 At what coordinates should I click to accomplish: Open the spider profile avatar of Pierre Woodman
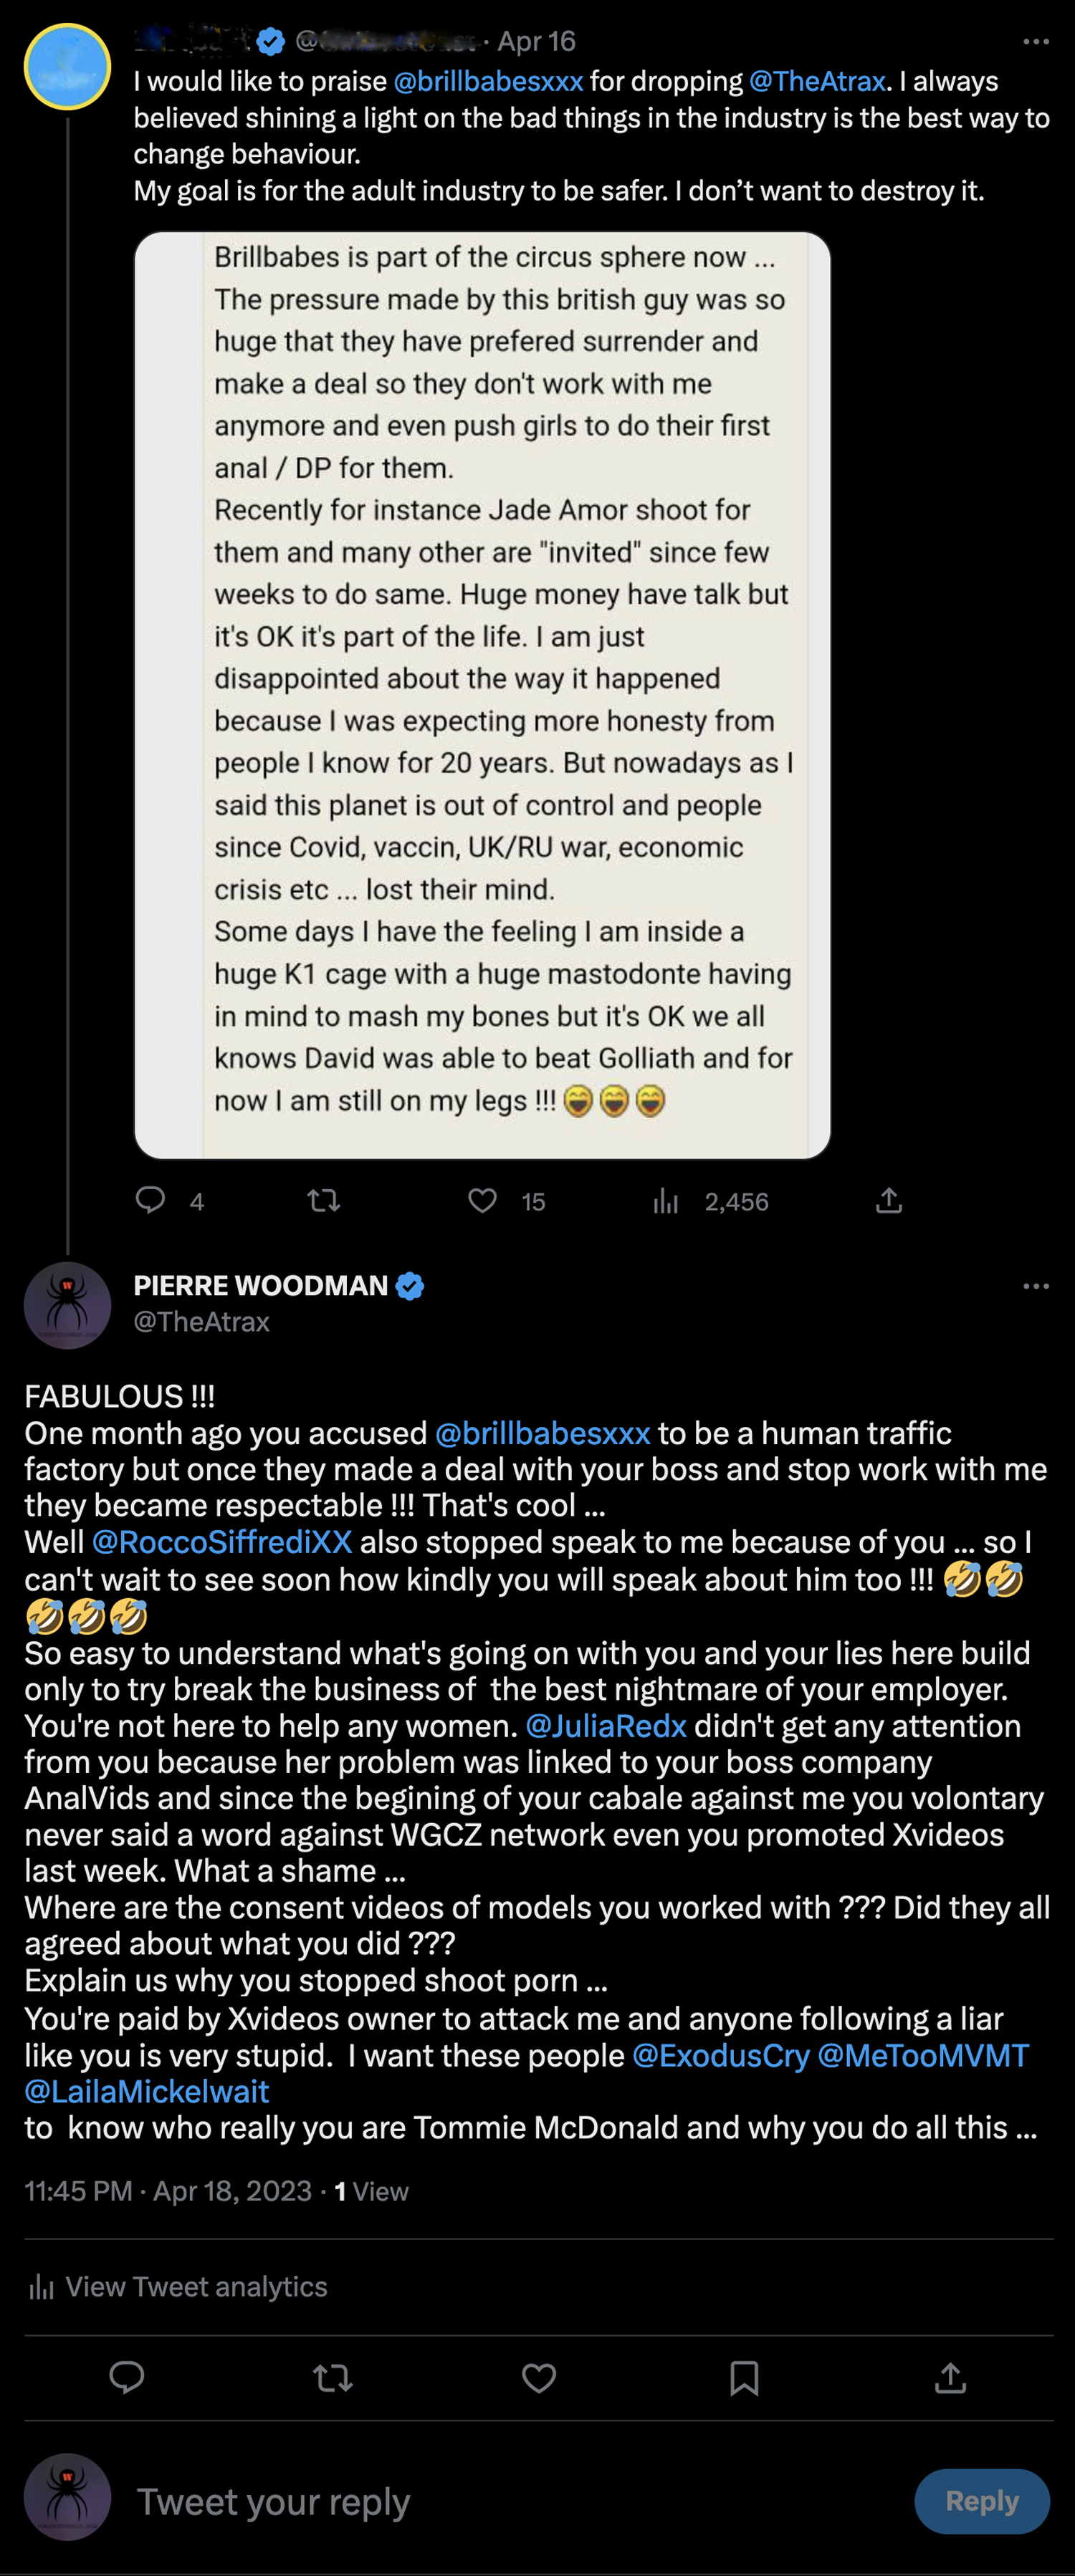pos(67,1305)
